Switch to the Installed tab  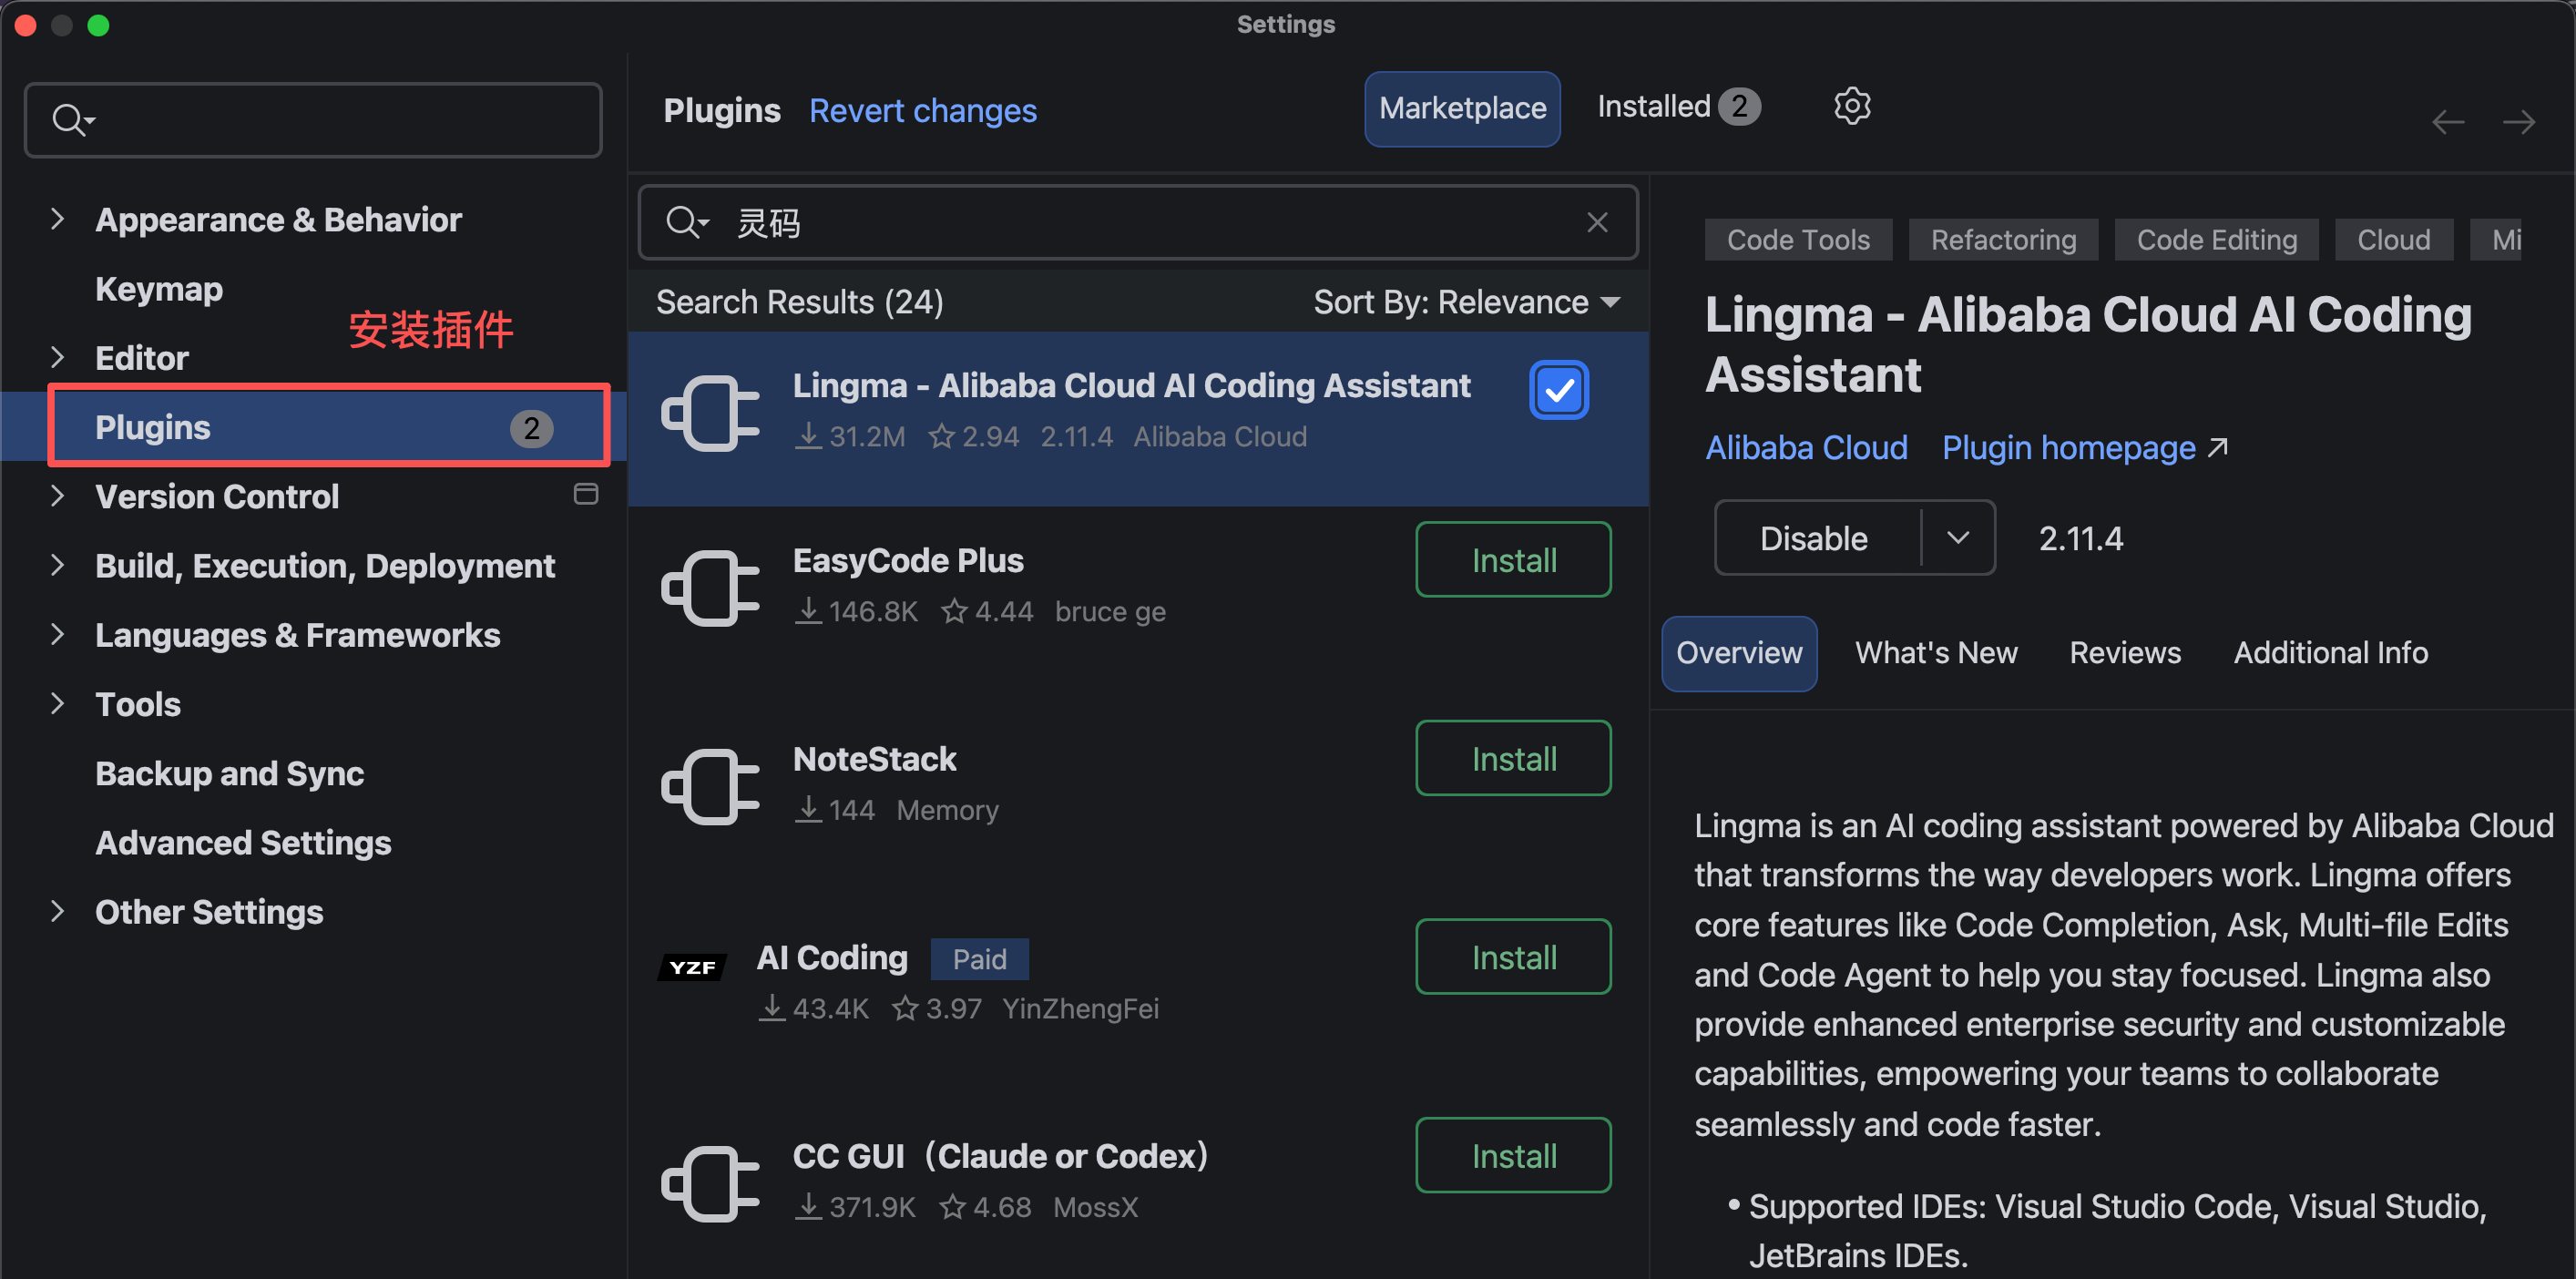coord(1678,106)
